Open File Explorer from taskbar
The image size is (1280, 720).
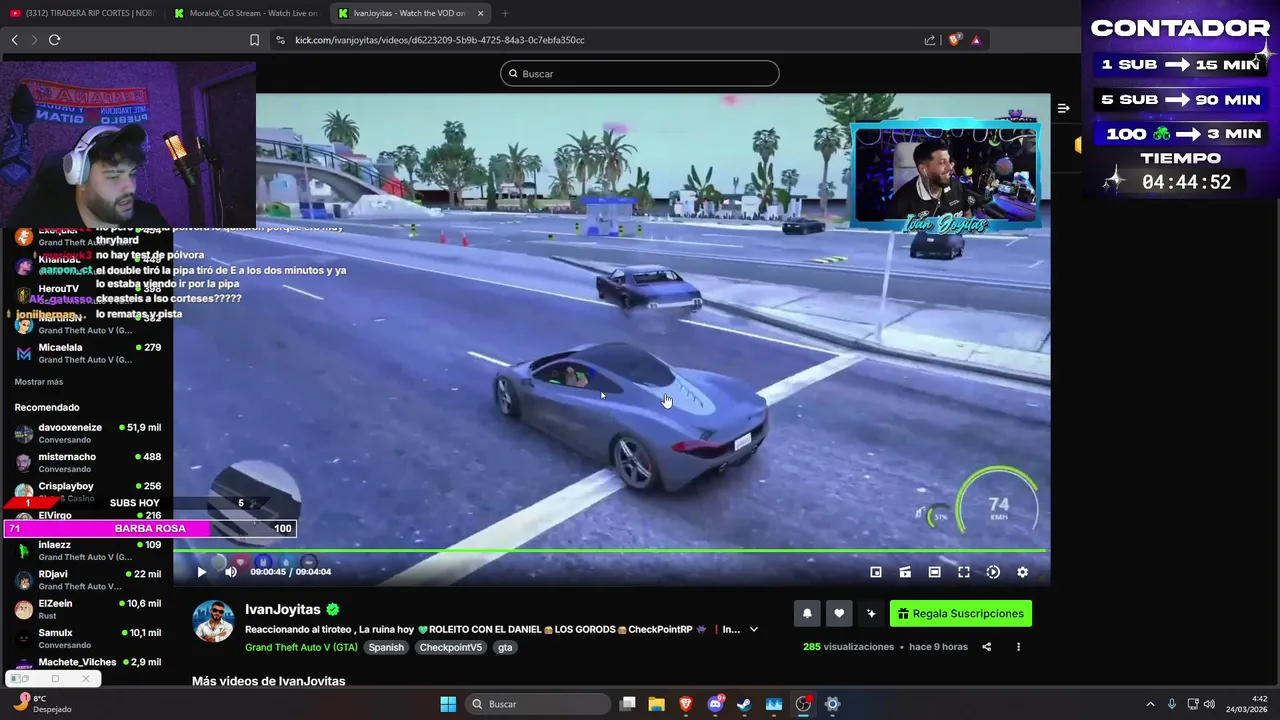click(x=656, y=704)
